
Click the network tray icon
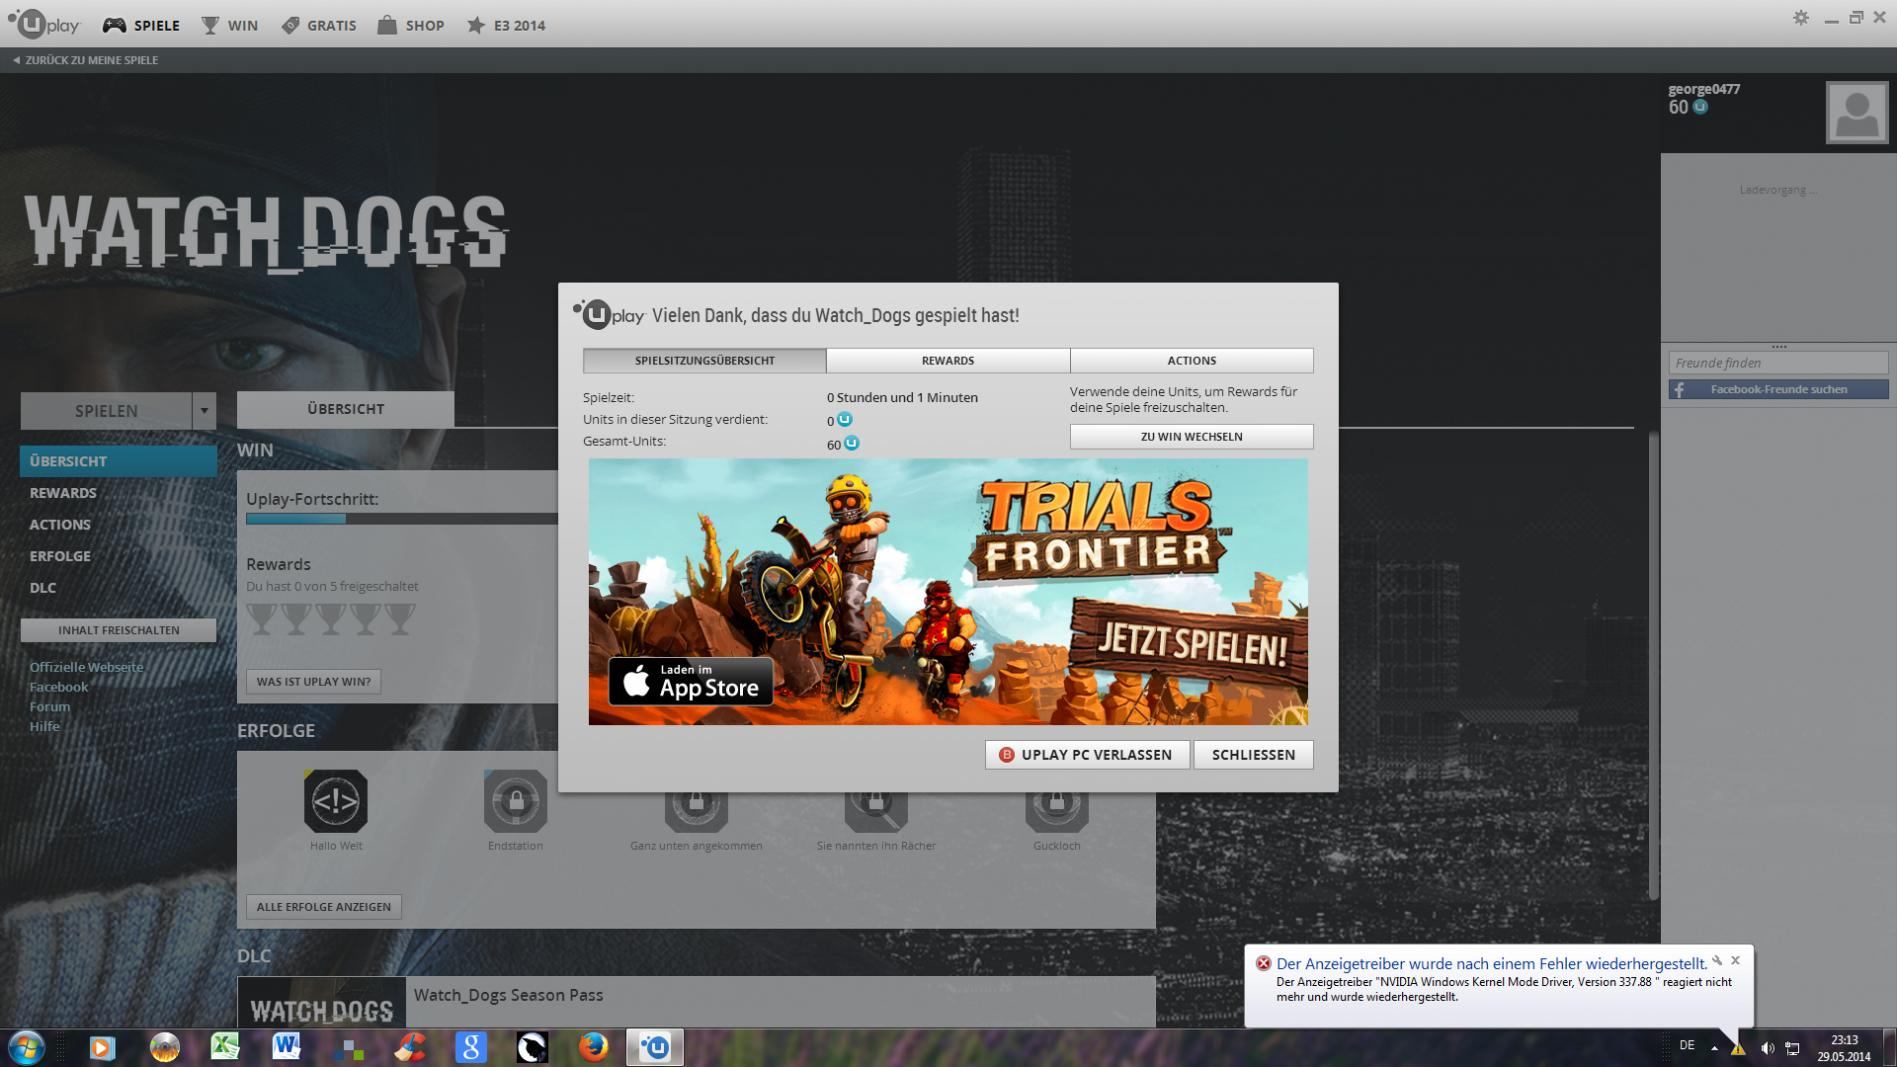(x=1792, y=1048)
